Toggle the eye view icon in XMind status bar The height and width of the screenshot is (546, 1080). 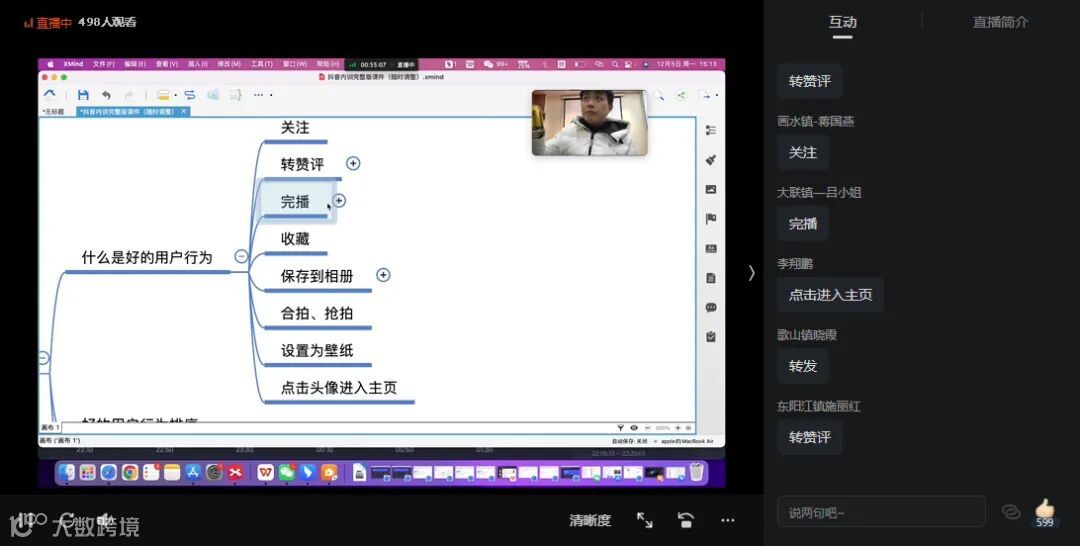[x=634, y=428]
